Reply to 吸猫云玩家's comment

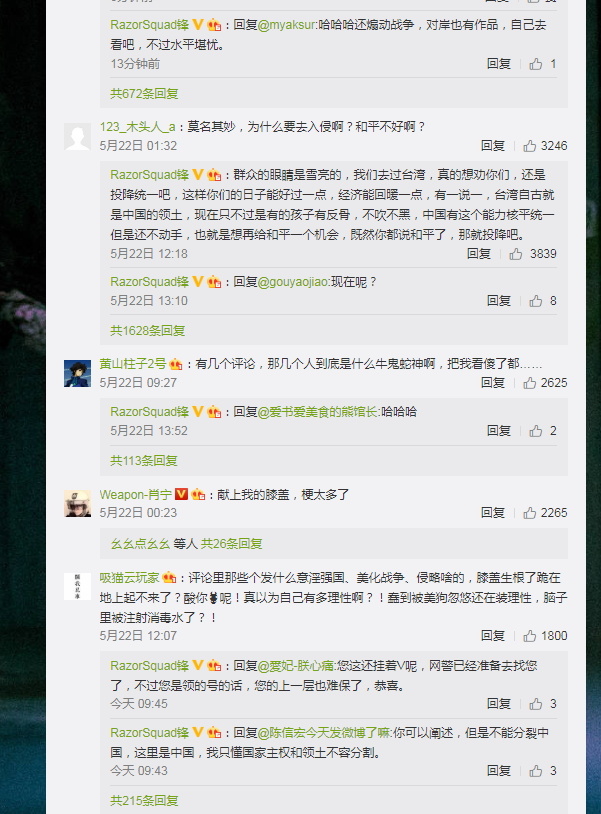(493, 636)
